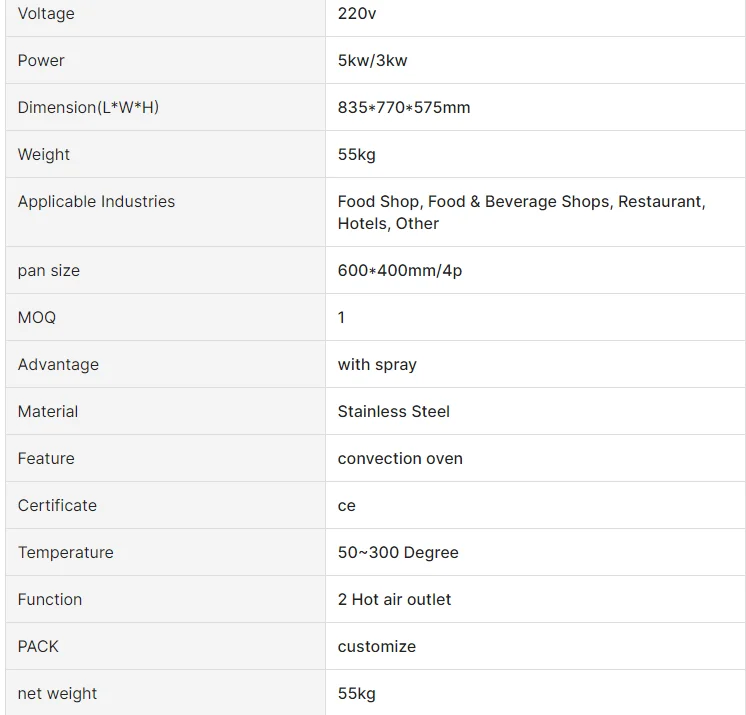Select the customize PACK value

(x=377, y=647)
